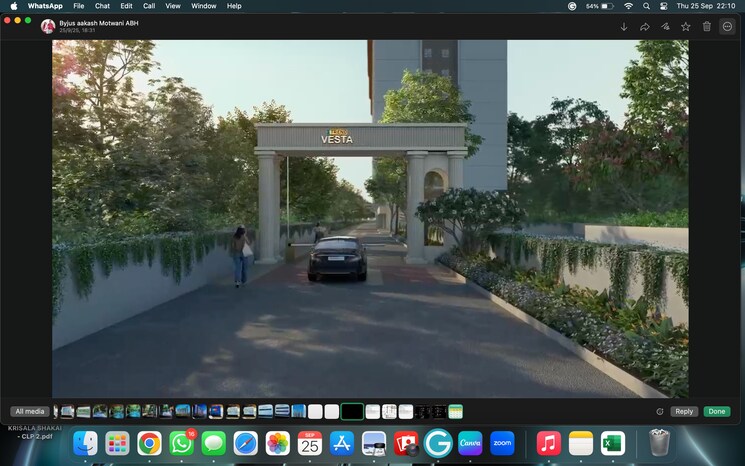
Task: Click the emoji reaction icon beside Reply
Action: [x=660, y=411]
